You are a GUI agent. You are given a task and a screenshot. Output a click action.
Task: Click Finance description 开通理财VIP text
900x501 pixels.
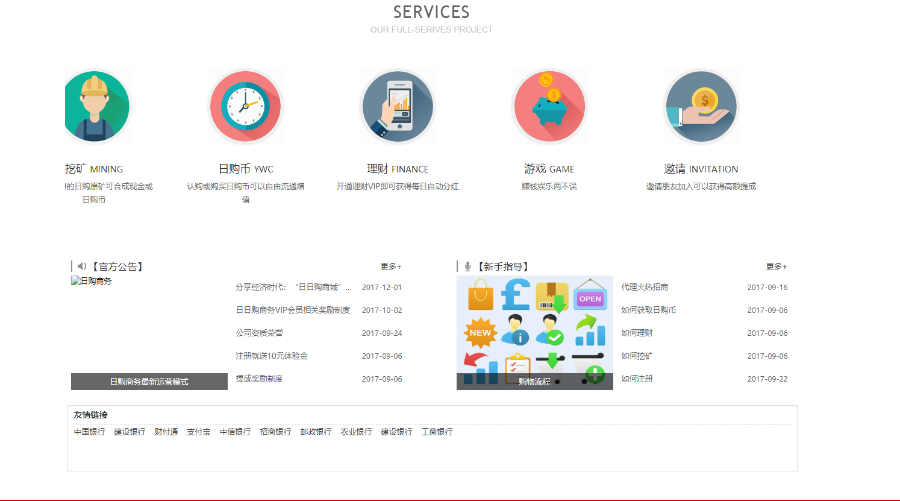pos(397,187)
